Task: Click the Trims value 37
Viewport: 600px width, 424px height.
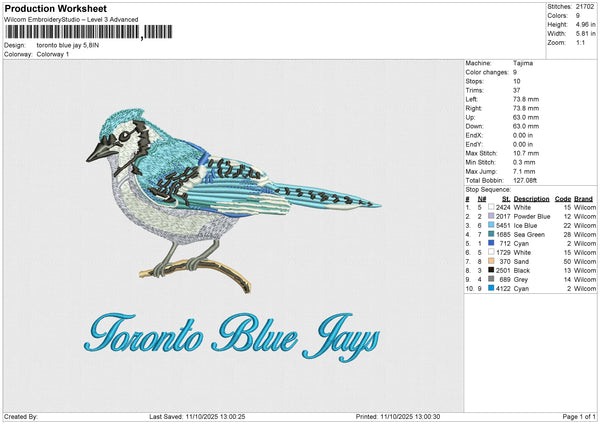Action: click(x=517, y=90)
